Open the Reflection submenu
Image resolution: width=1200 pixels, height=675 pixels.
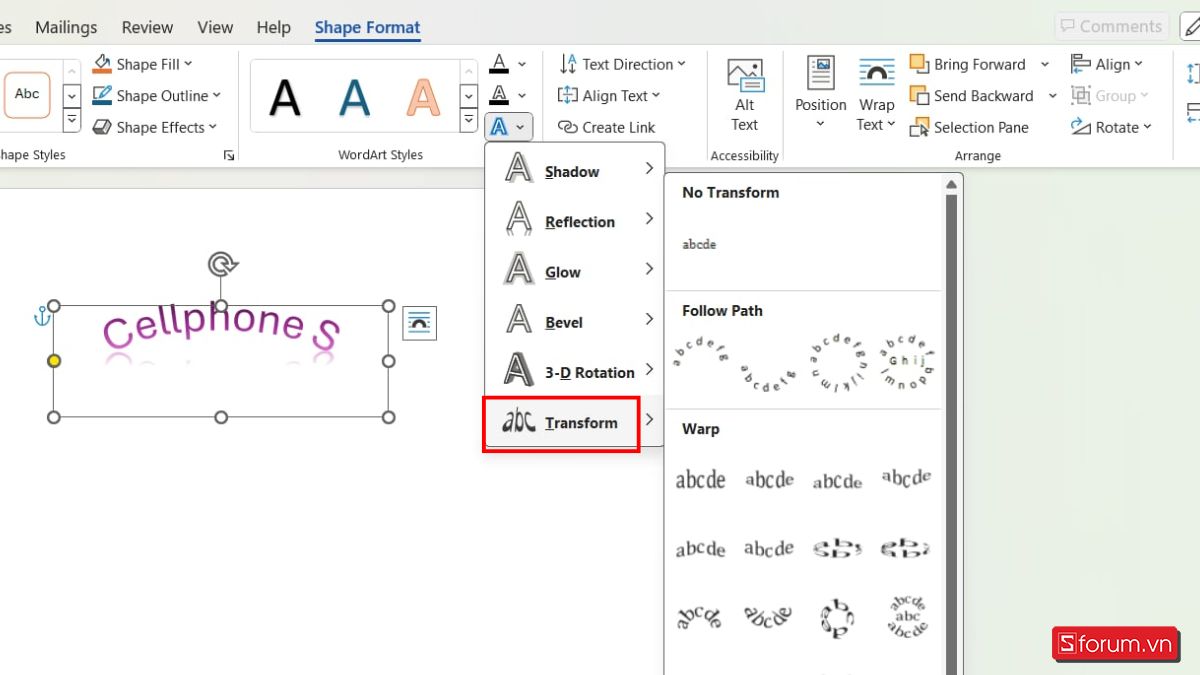tap(575, 221)
